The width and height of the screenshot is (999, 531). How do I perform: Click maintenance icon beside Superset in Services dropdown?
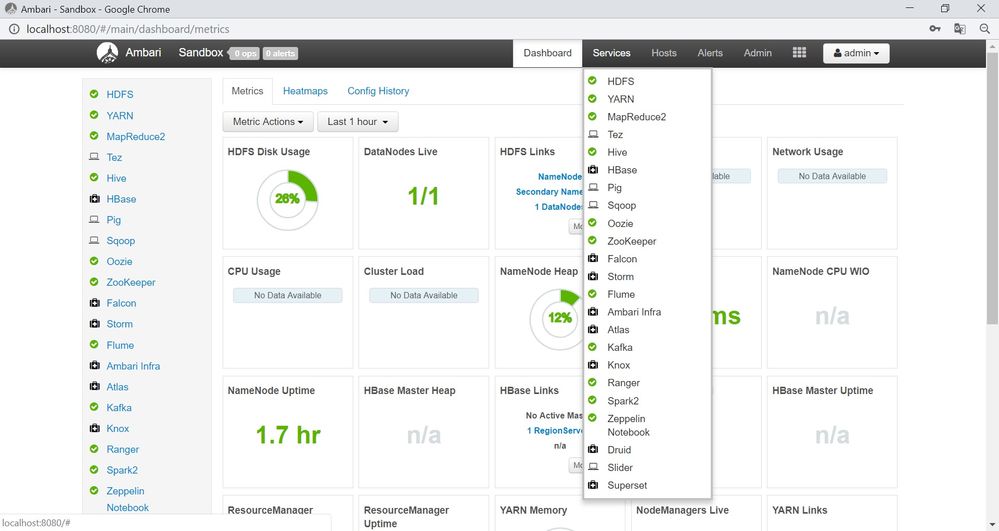click(x=593, y=485)
